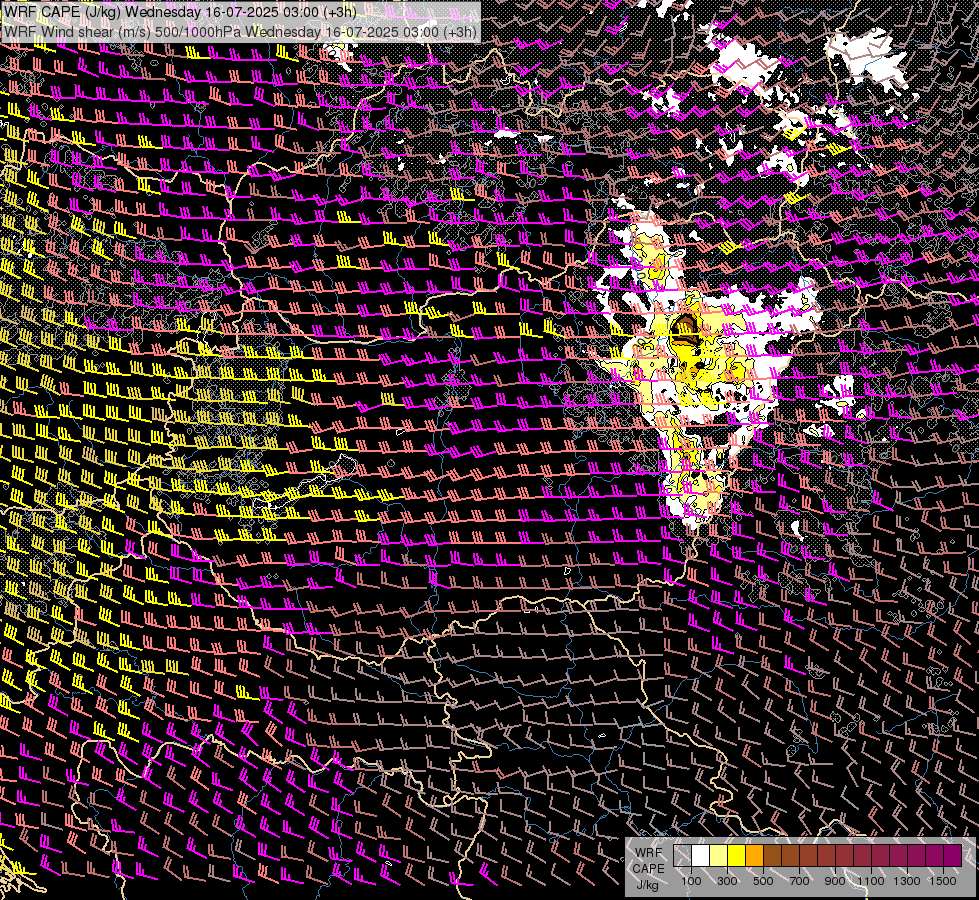Click the '1300' legend value label

[907, 881]
